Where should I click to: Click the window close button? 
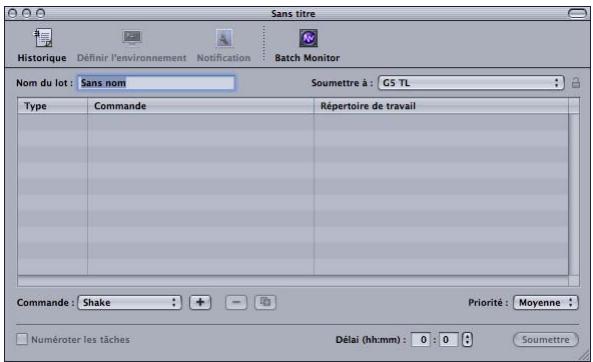(12, 14)
